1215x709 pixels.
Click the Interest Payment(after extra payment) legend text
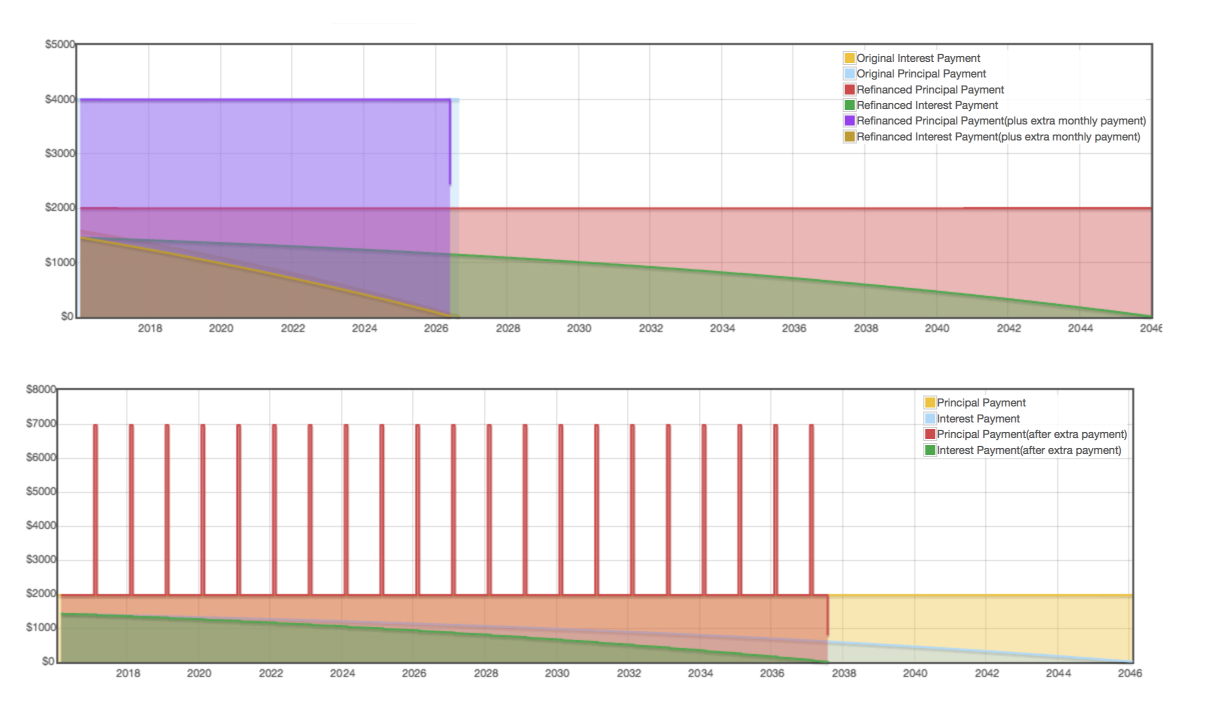[x=1029, y=451]
